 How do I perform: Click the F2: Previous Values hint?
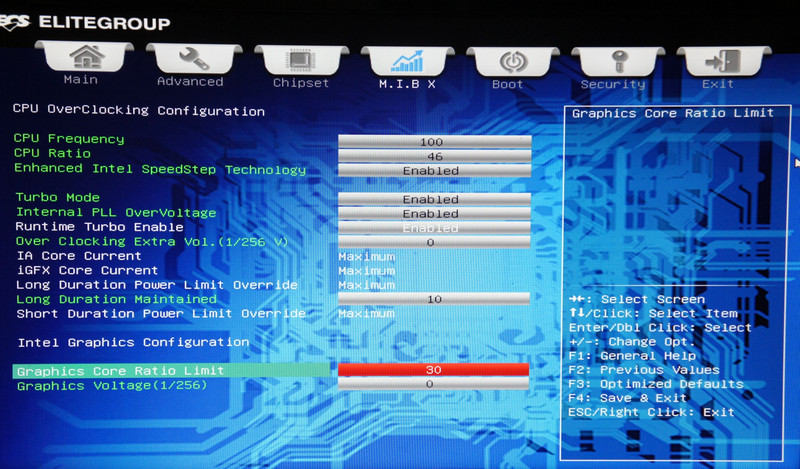(644, 369)
